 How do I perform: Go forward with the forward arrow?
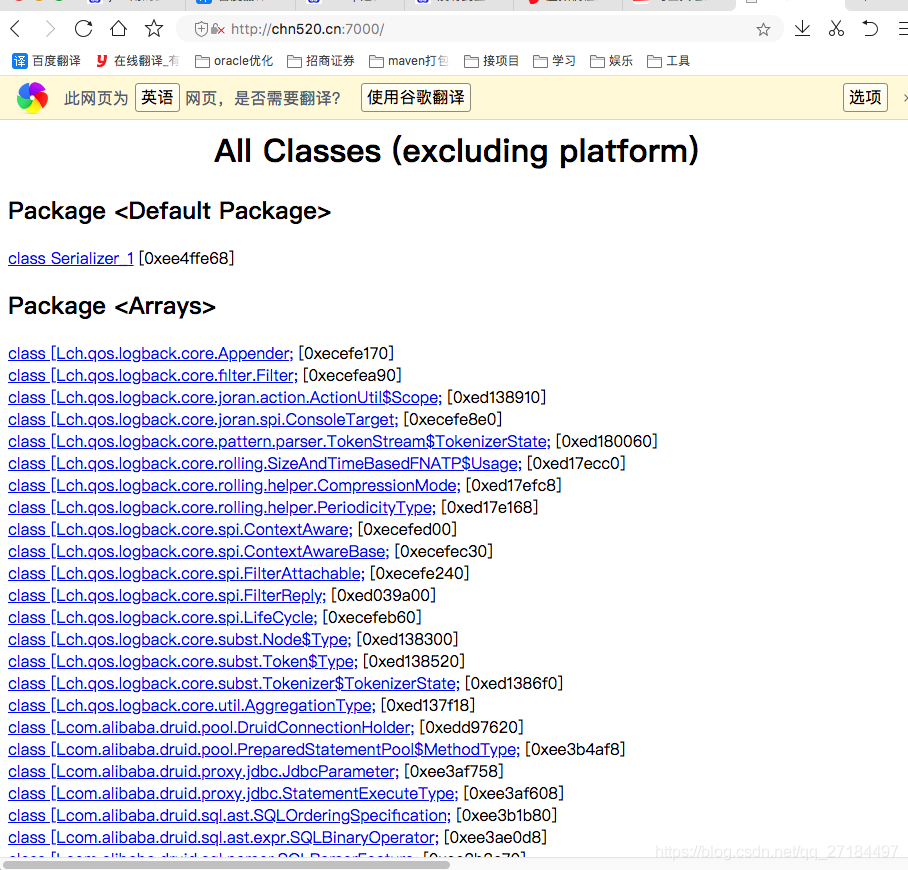[50, 28]
